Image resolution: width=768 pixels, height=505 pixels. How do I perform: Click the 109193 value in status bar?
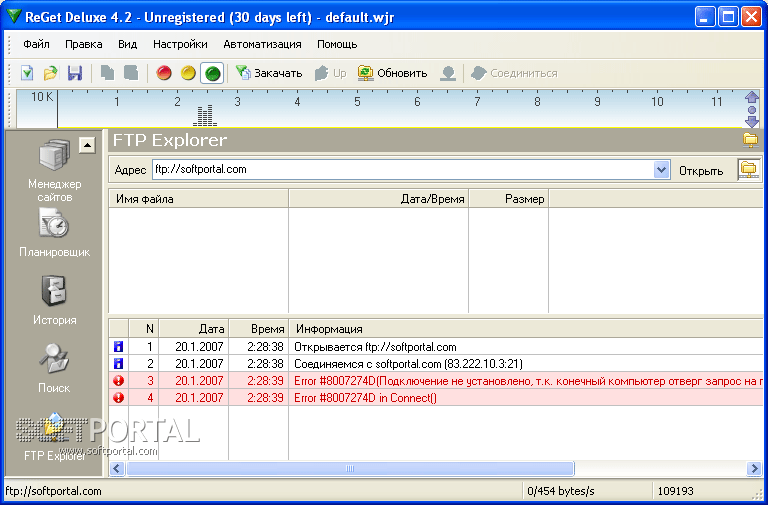point(675,491)
